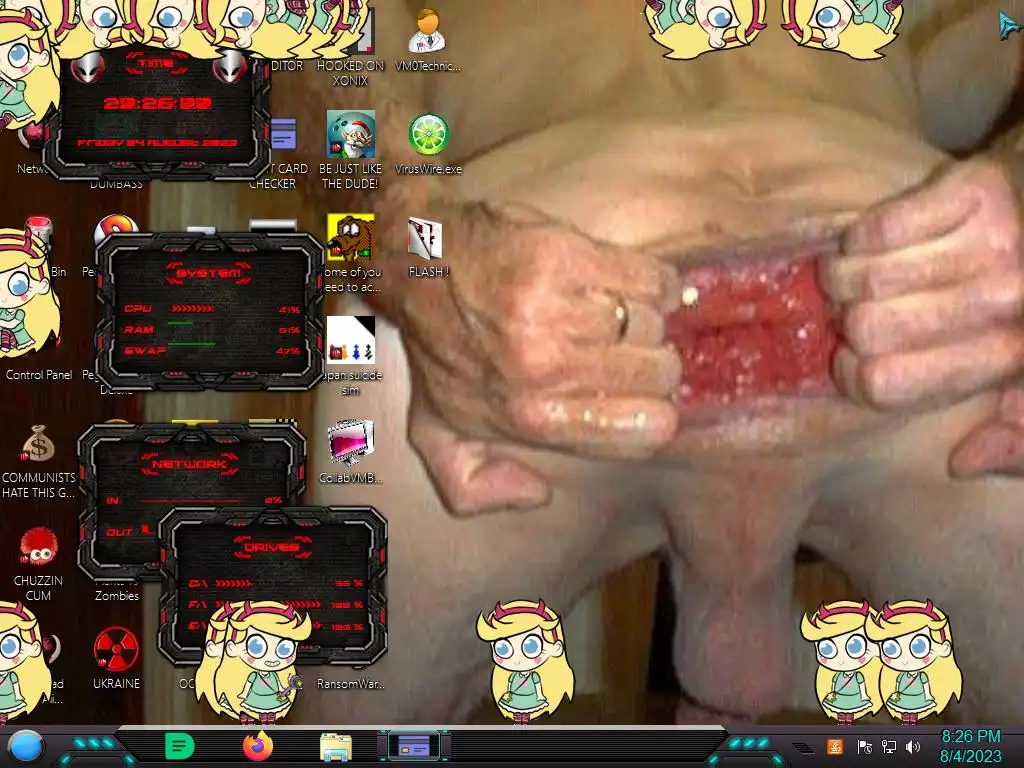Screen dimensions: 1024x768
Task: Open File Explorer from the taskbar
Action: pos(336,746)
